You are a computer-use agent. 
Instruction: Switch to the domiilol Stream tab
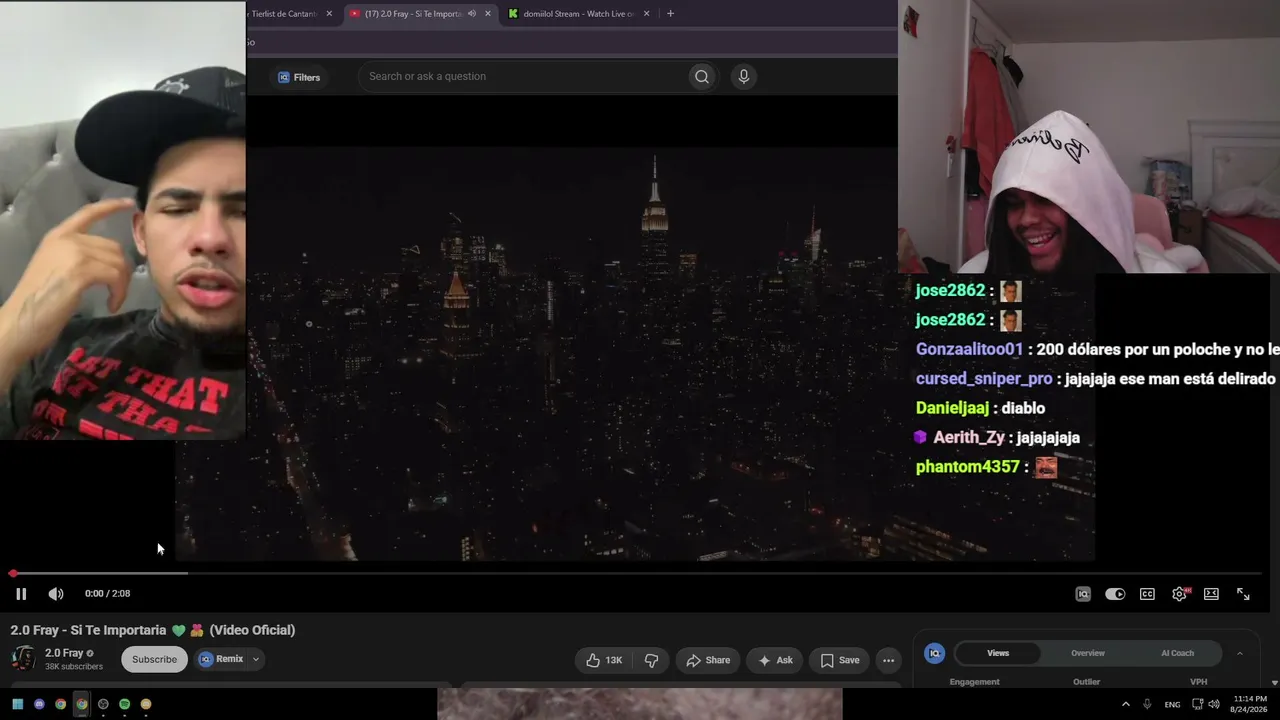point(577,14)
